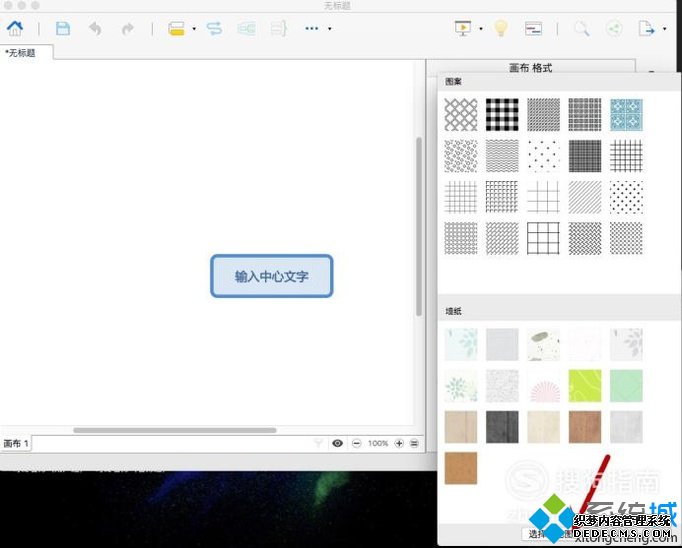Choose the orange cork wallpaper

pyautogui.click(x=461, y=468)
